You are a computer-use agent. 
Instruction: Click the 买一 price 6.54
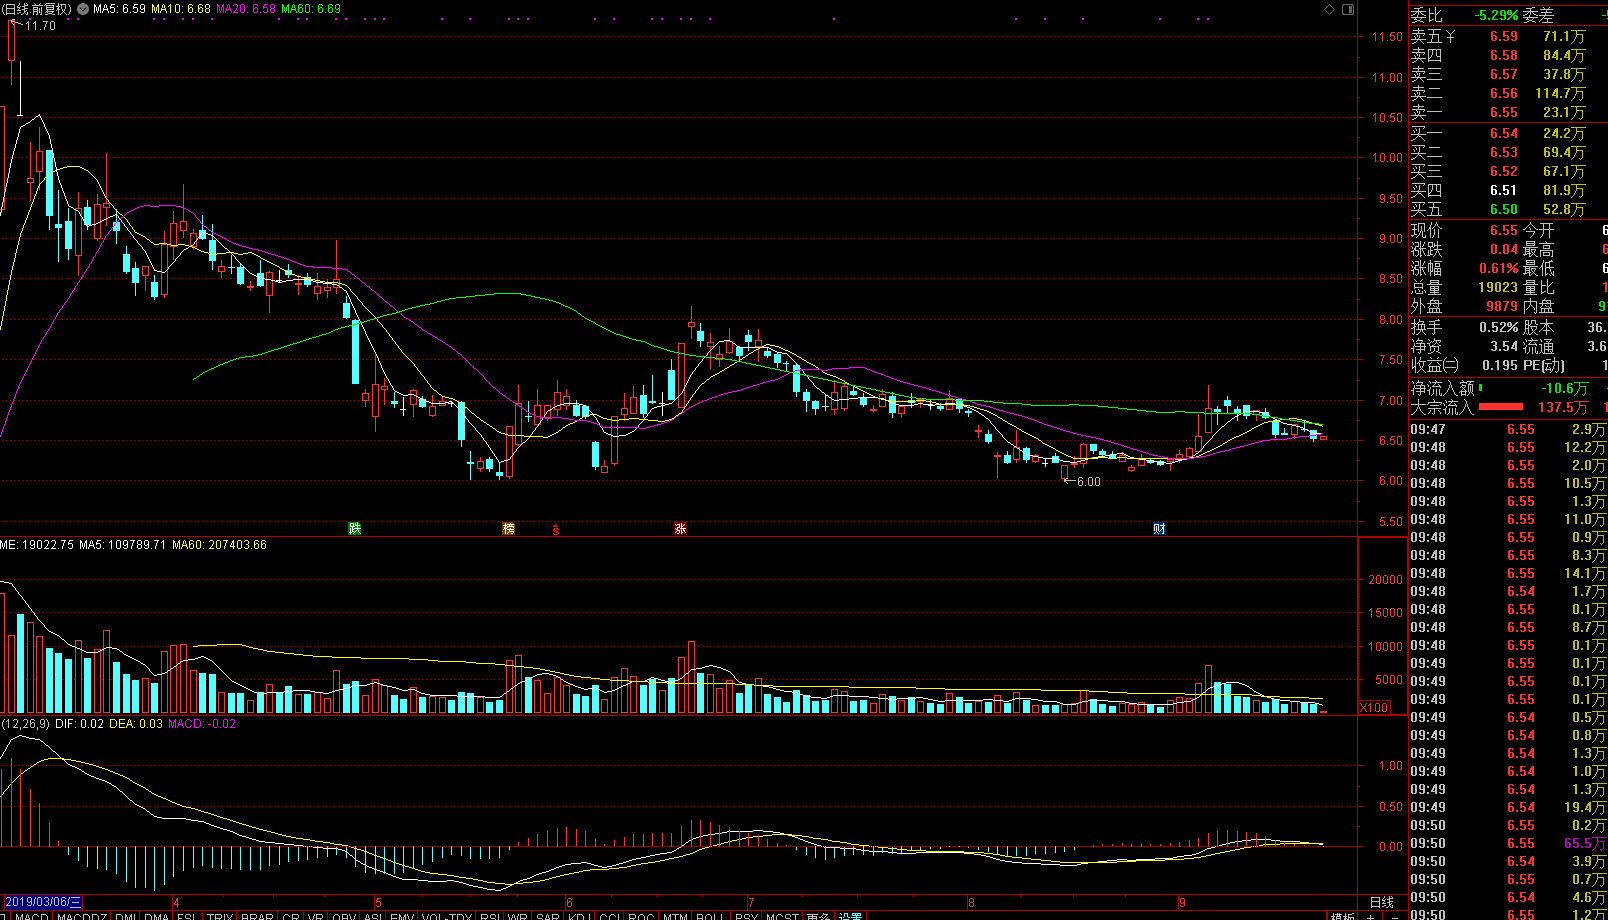[x=1504, y=133]
